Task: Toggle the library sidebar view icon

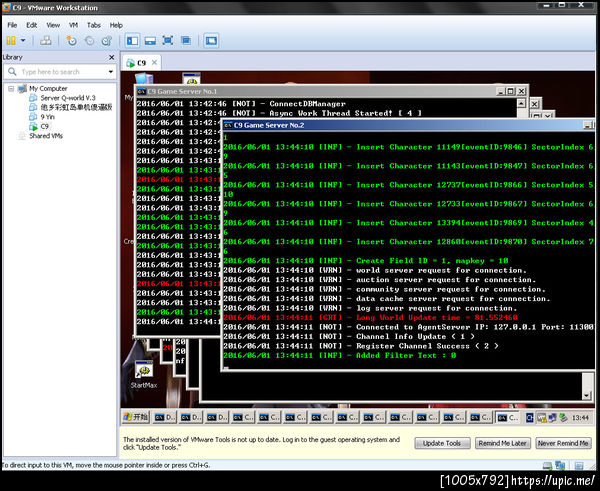Action: coord(132,41)
